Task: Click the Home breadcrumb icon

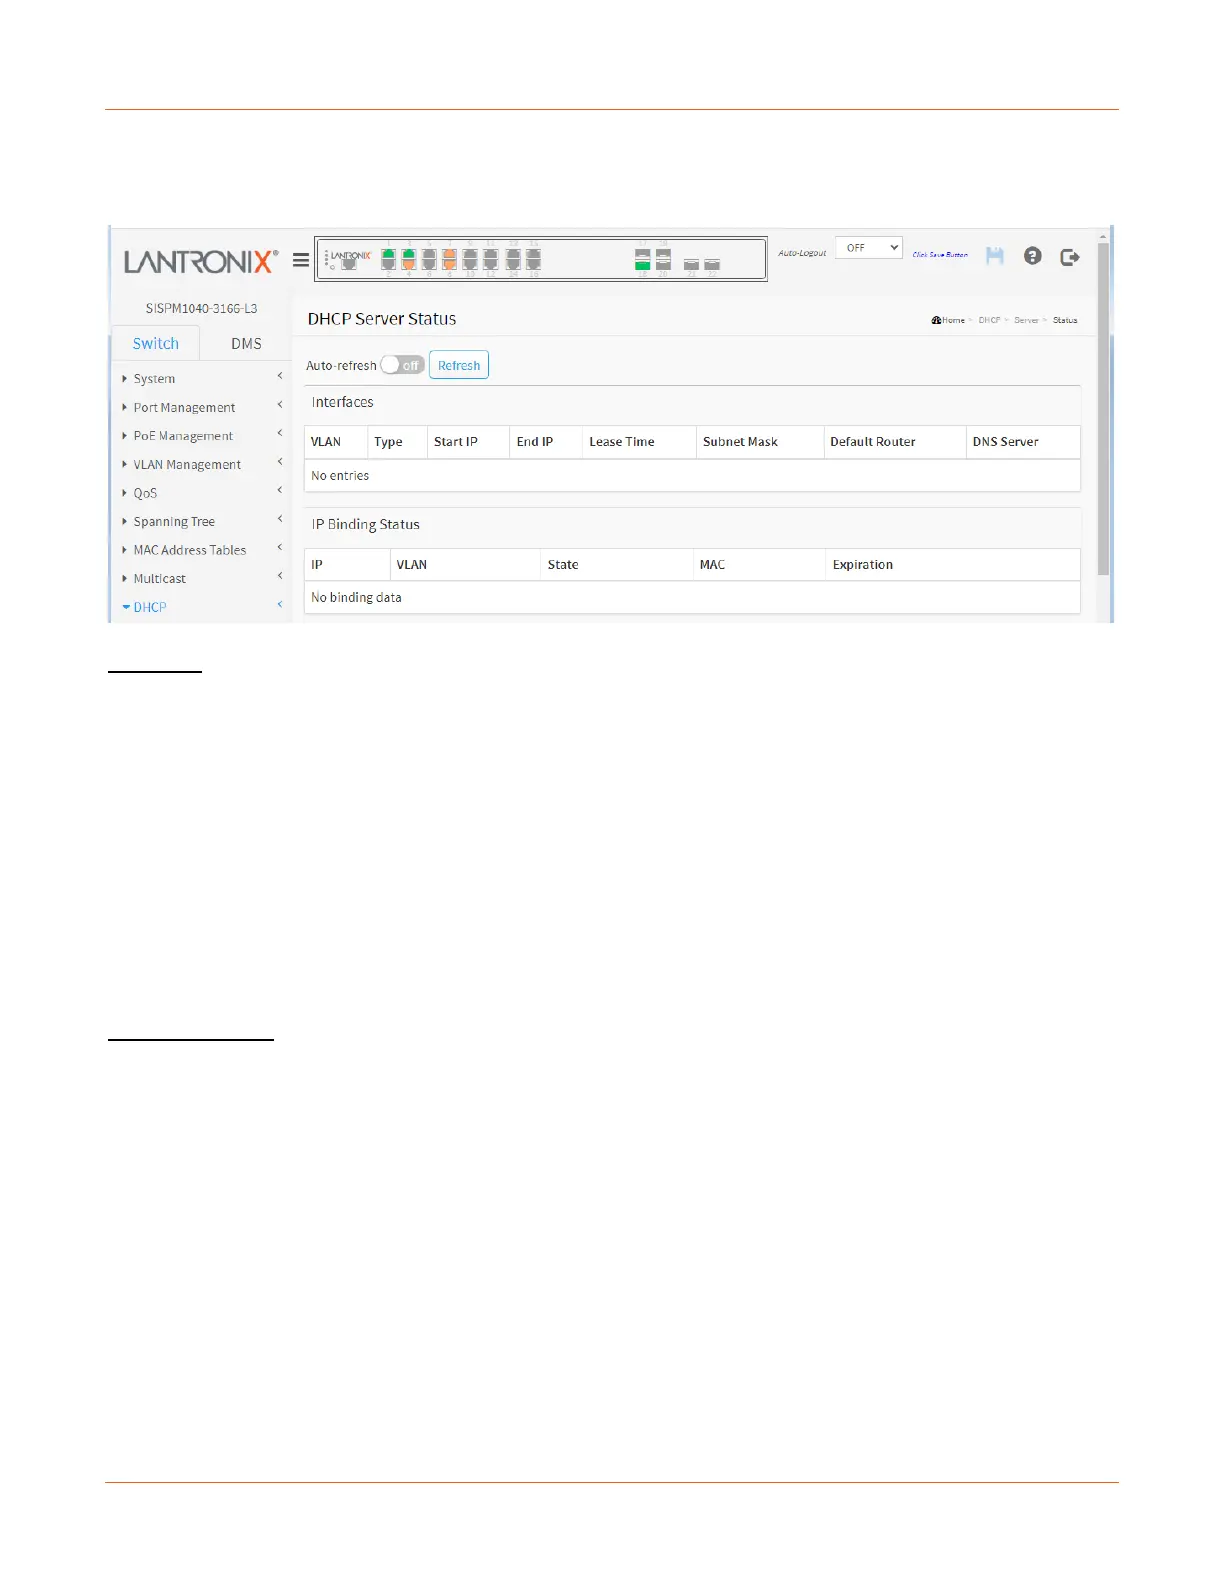Action: (936, 320)
